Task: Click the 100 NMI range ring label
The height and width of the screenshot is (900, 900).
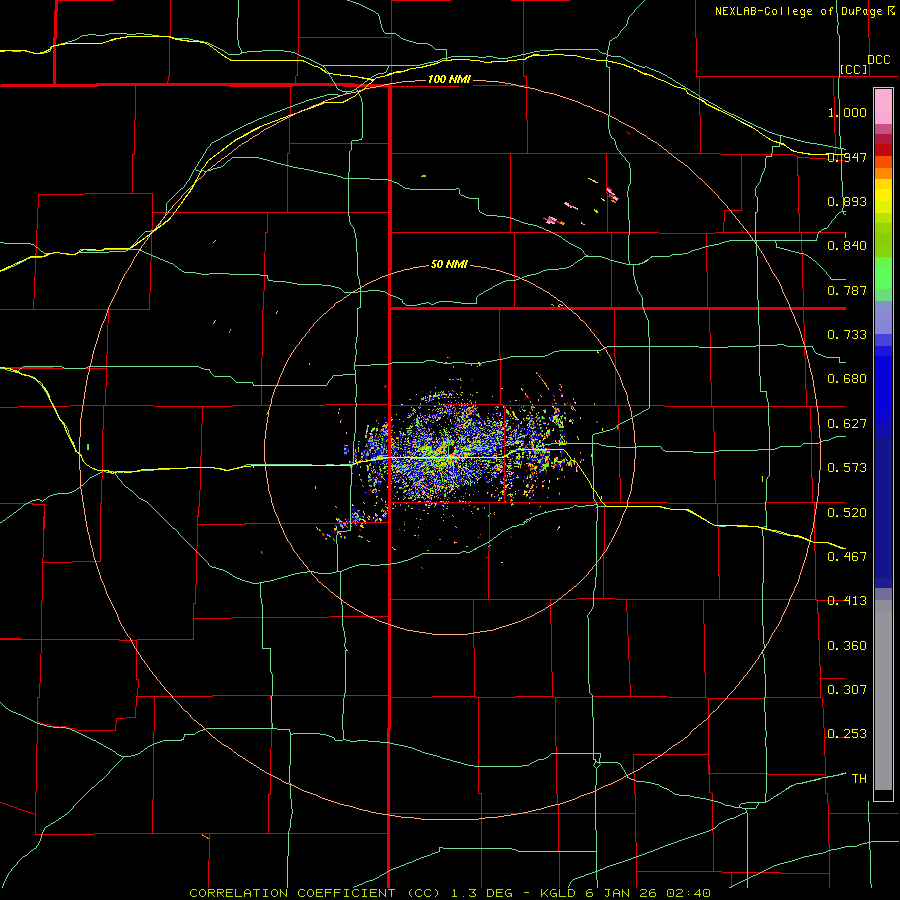Action: pyautogui.click(x=449, y=79)
